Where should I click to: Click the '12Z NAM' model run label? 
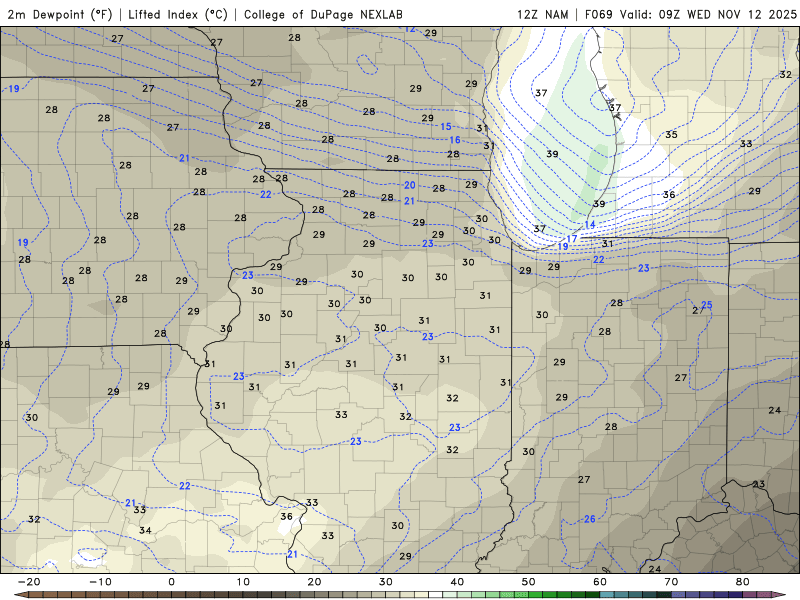pyautogui.click(x=542, y=14)
